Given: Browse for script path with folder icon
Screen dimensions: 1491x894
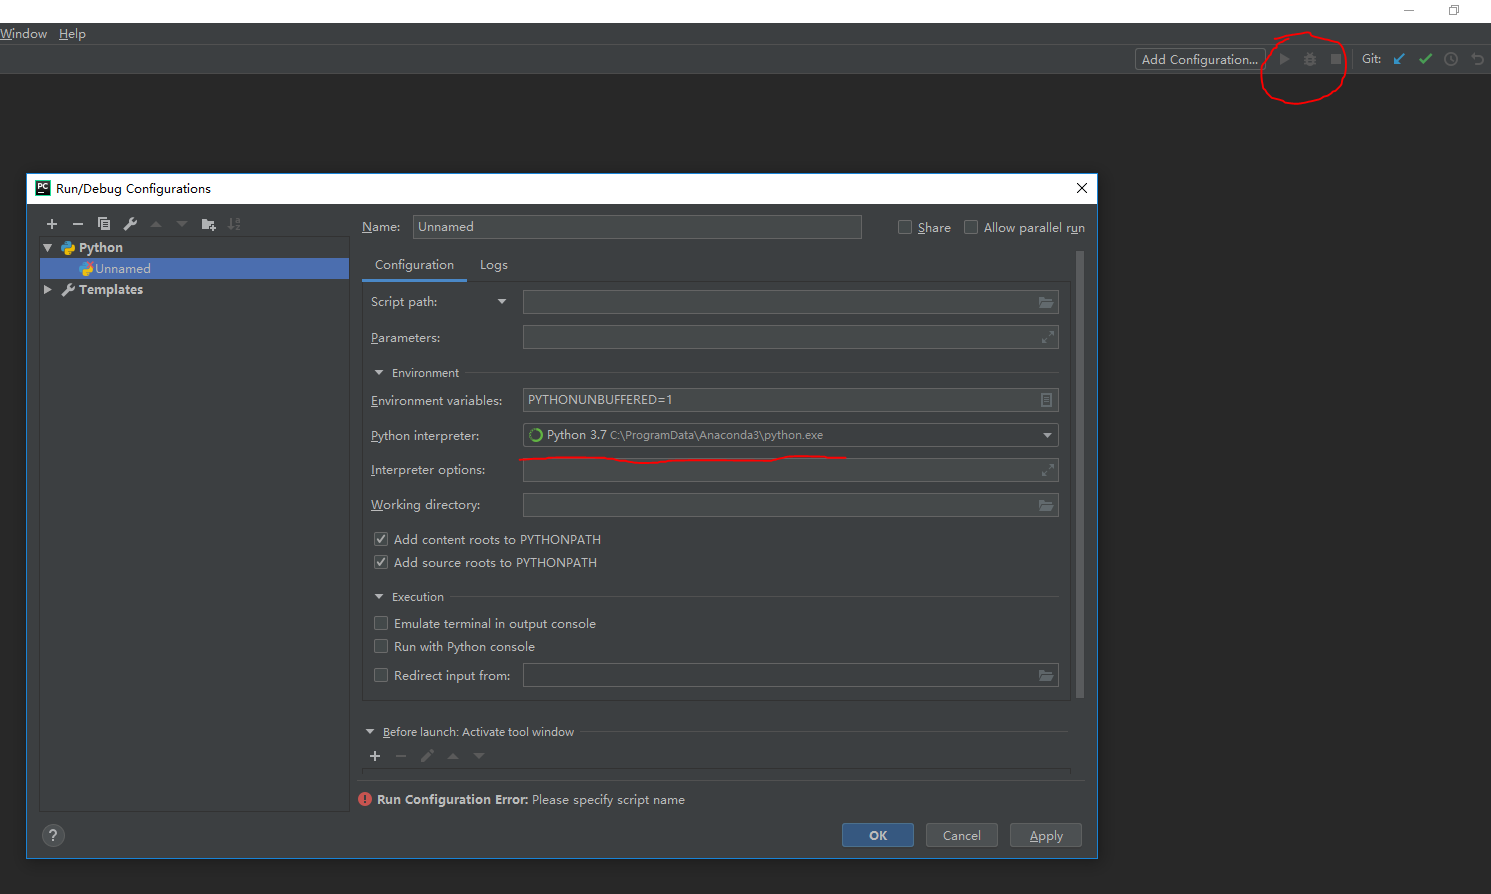Looking at the screenshot, I should (x=1046, y=302).
